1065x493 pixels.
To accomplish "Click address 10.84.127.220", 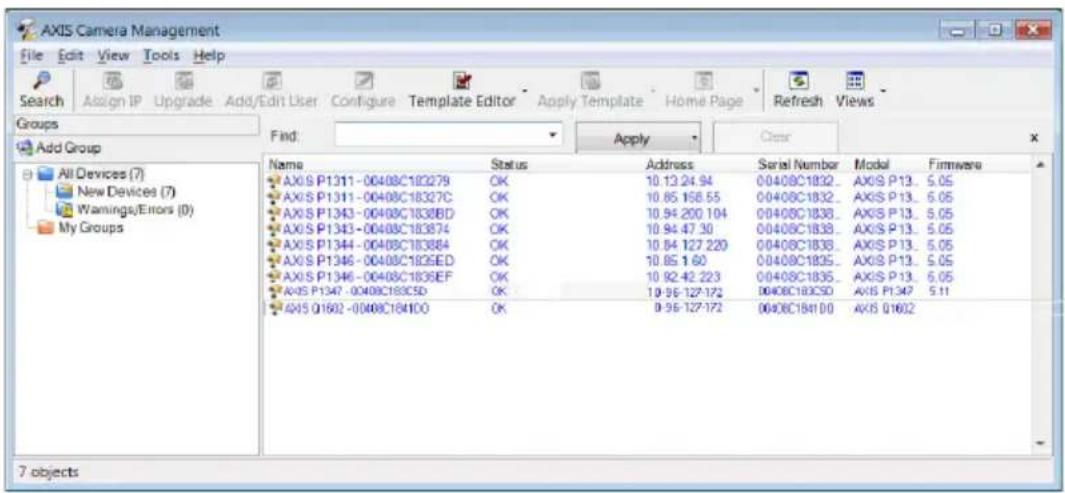I will click(685, 244).
